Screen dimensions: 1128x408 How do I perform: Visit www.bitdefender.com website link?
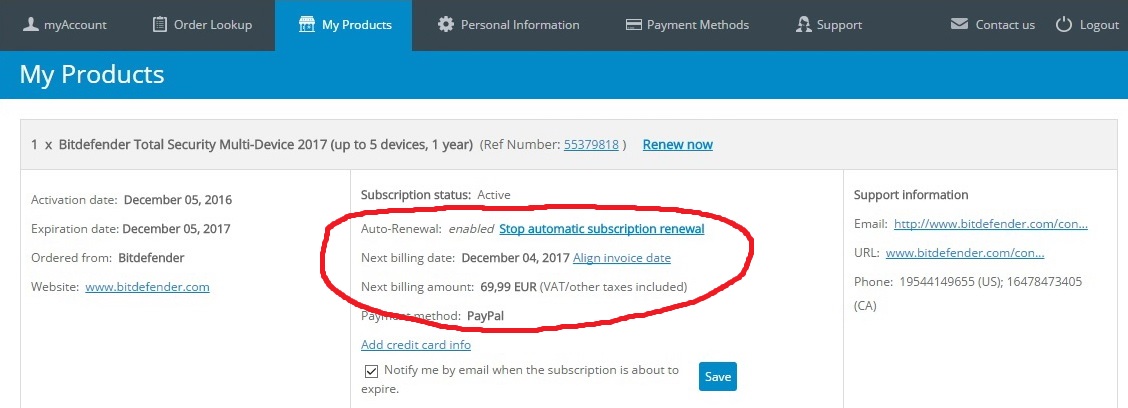(147, 286)
